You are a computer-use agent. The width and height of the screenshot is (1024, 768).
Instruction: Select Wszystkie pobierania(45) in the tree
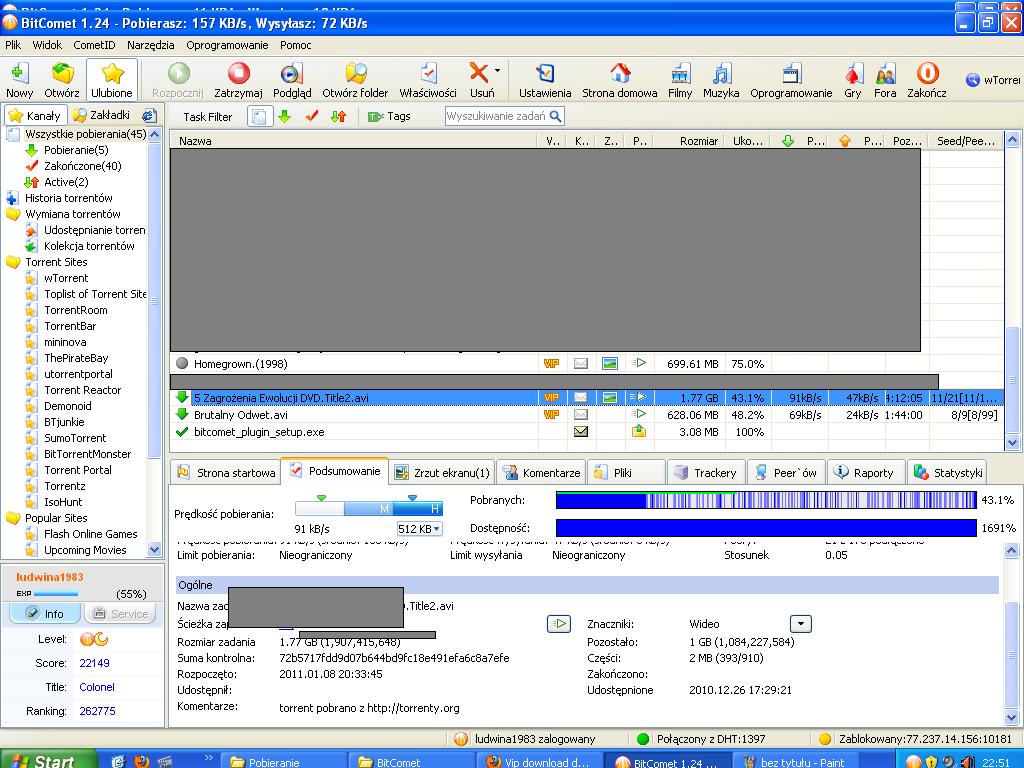86,134
